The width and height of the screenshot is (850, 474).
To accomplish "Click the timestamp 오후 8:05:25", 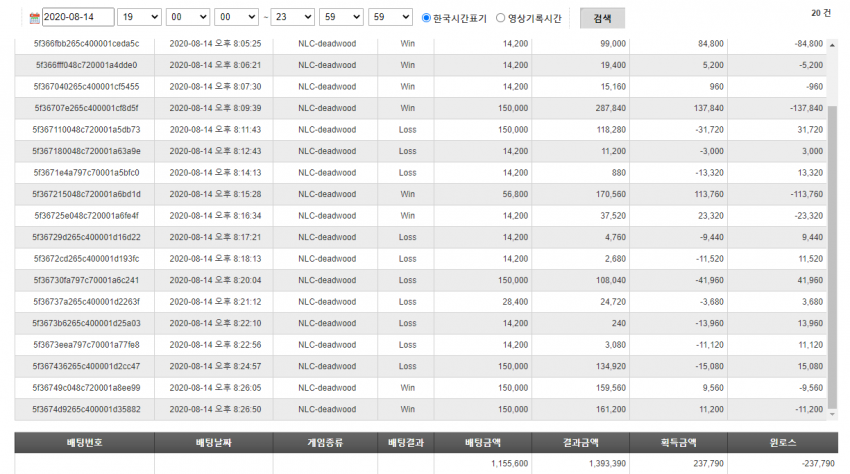I will (238, 43).
